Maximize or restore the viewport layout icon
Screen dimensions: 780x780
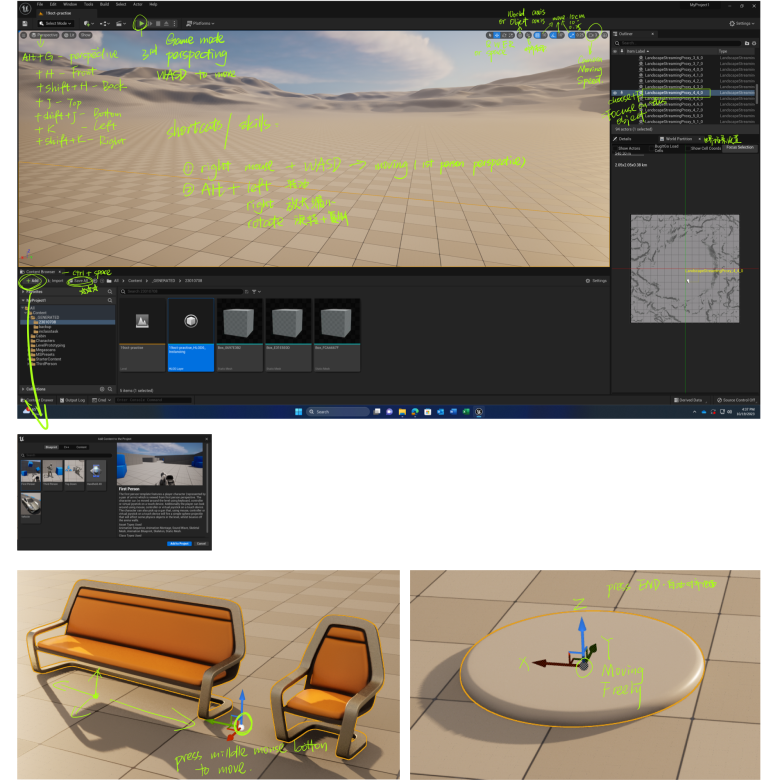pyautogui.click(x=605, y=35)
